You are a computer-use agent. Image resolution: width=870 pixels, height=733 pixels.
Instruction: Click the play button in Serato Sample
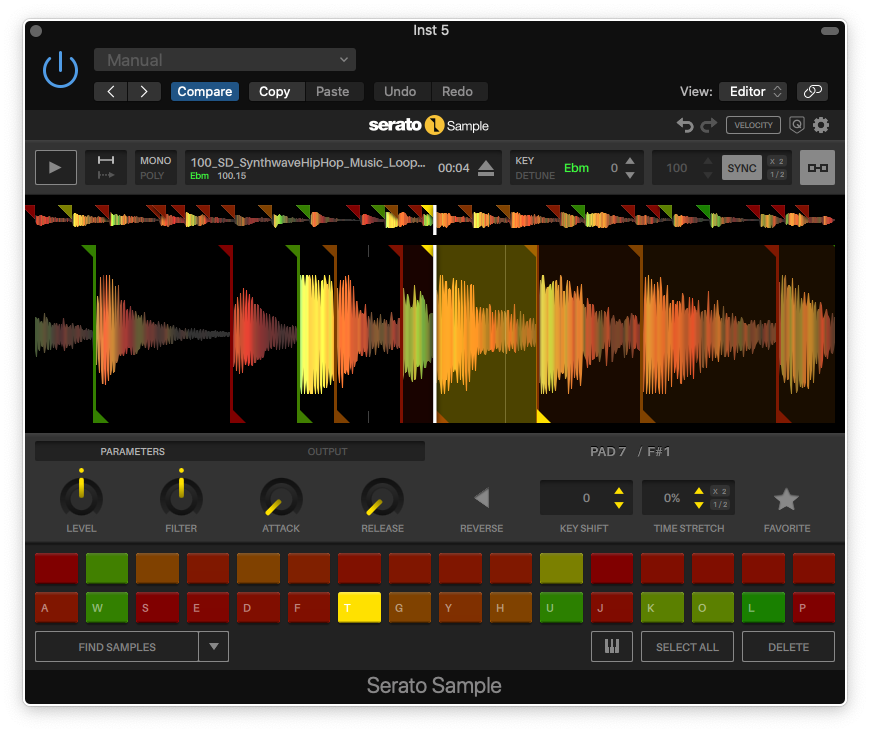(55, 167)
